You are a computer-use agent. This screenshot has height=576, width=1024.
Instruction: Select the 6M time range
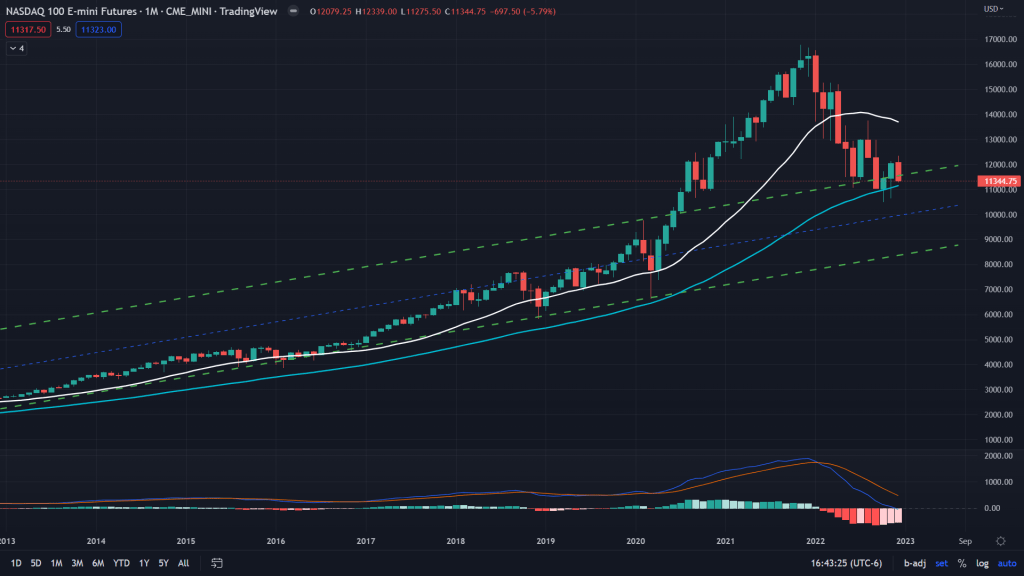point(98,563)
